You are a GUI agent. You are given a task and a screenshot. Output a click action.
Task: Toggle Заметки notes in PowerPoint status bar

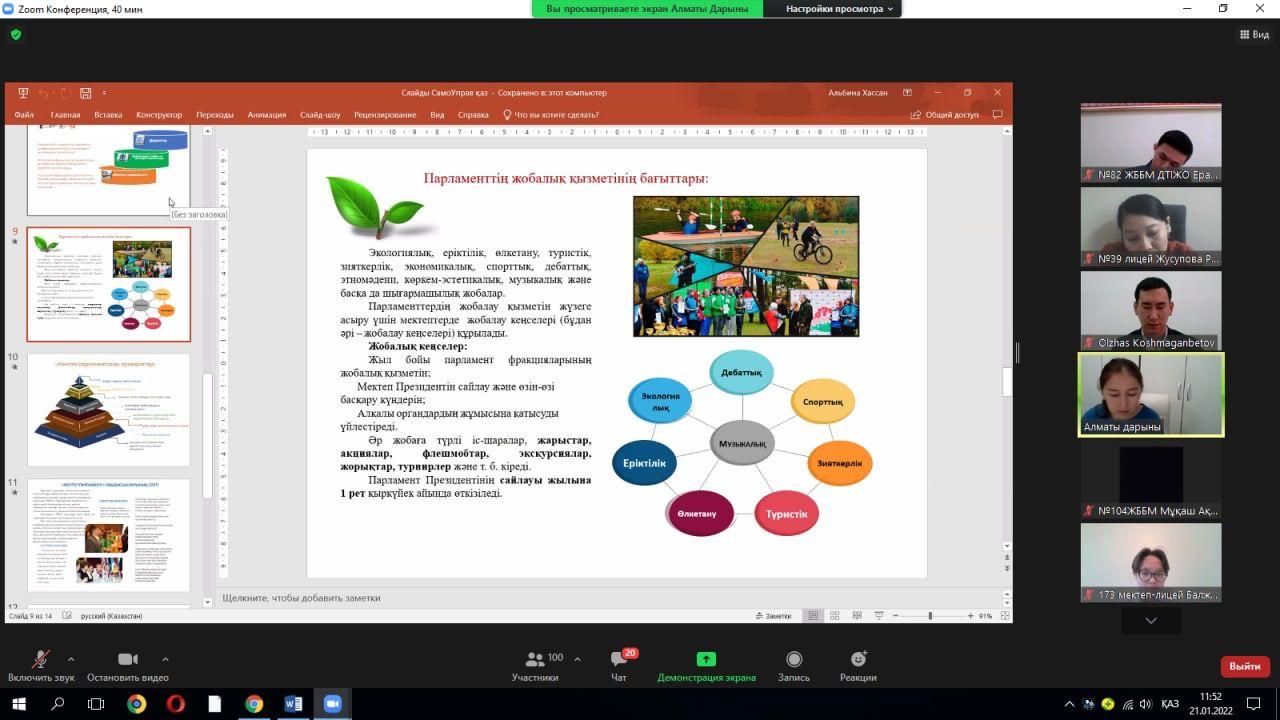pos(773,616)
